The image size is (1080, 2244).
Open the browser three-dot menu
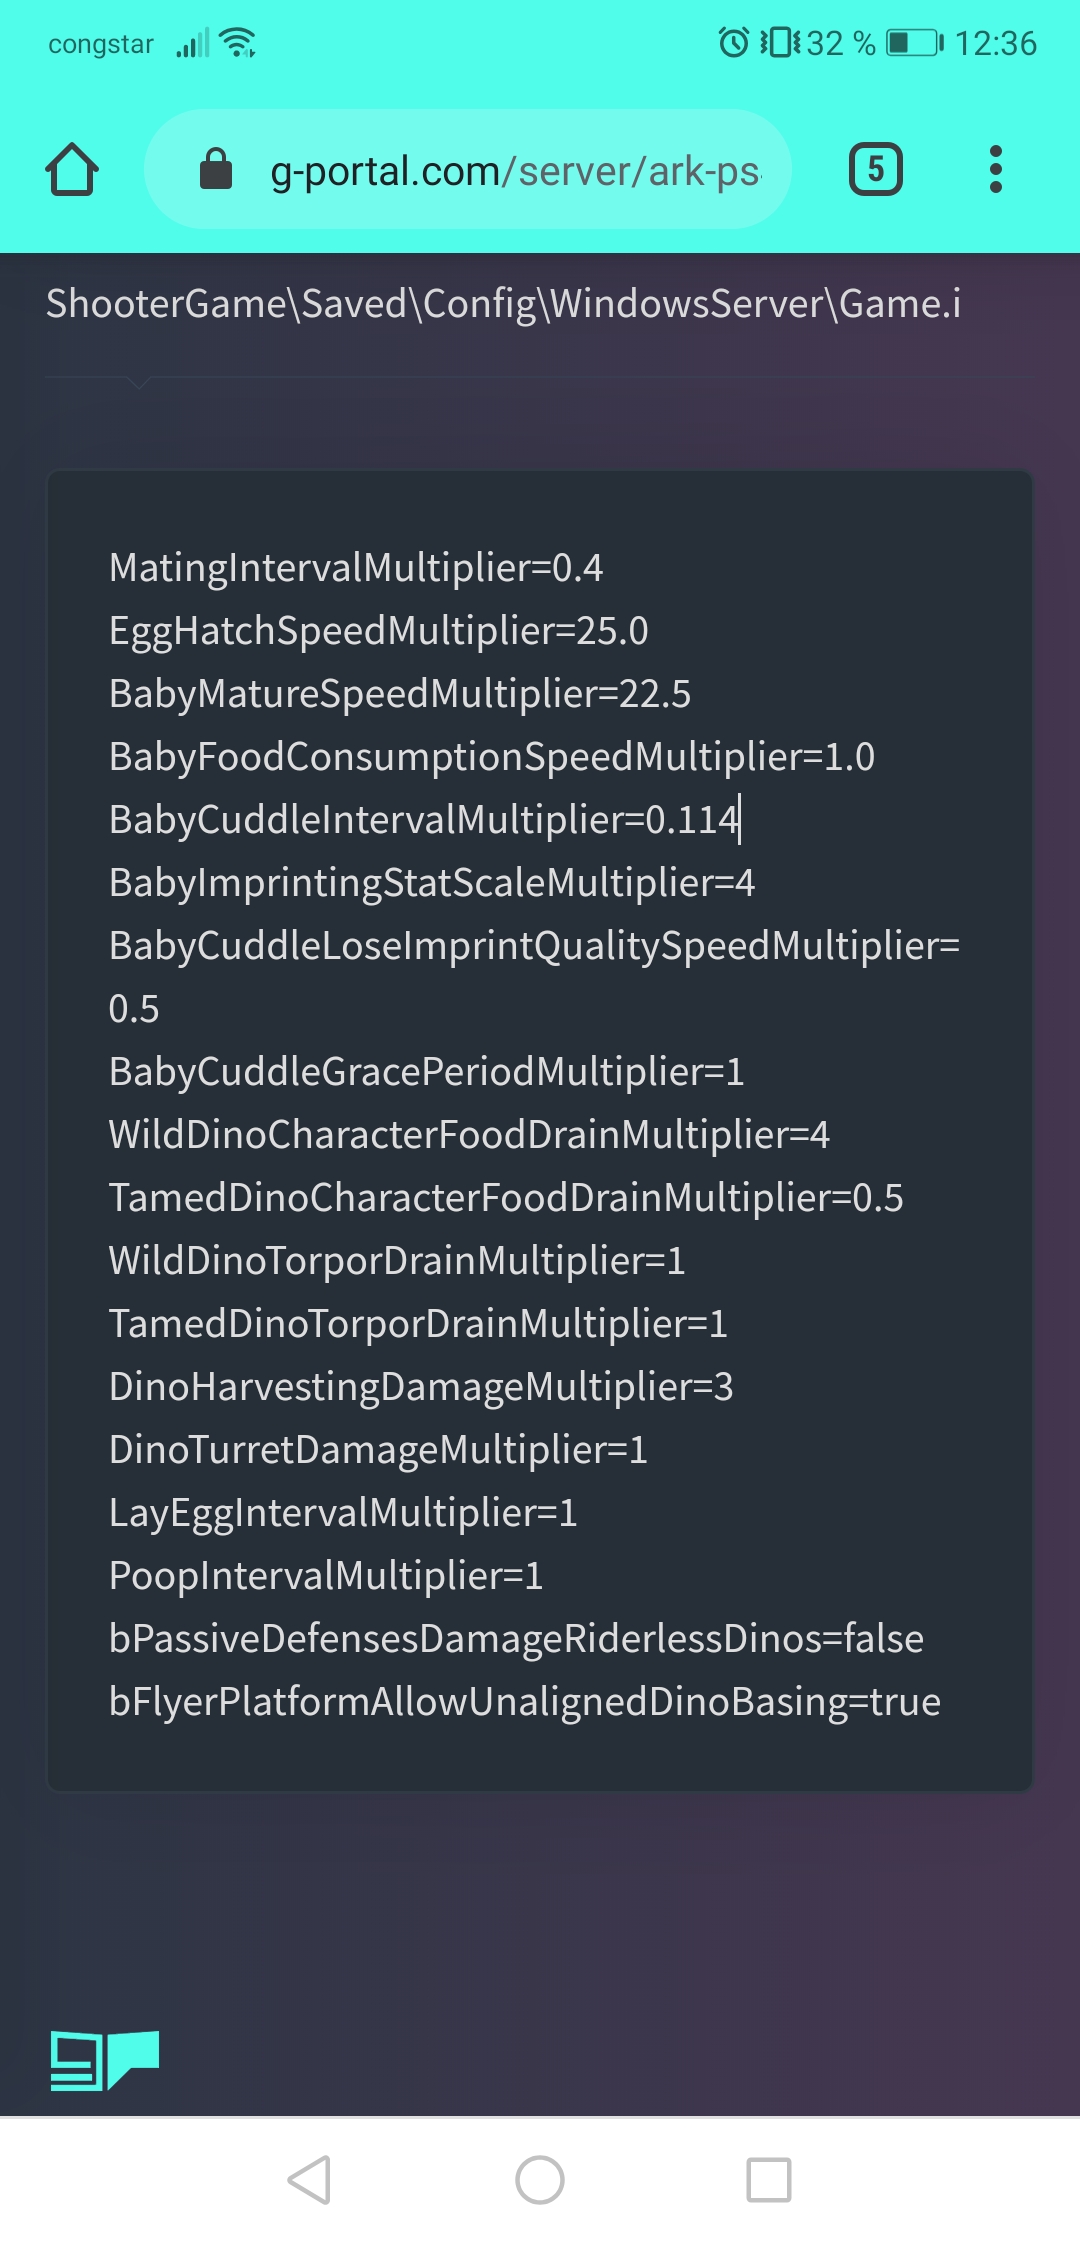coord(995,169)
